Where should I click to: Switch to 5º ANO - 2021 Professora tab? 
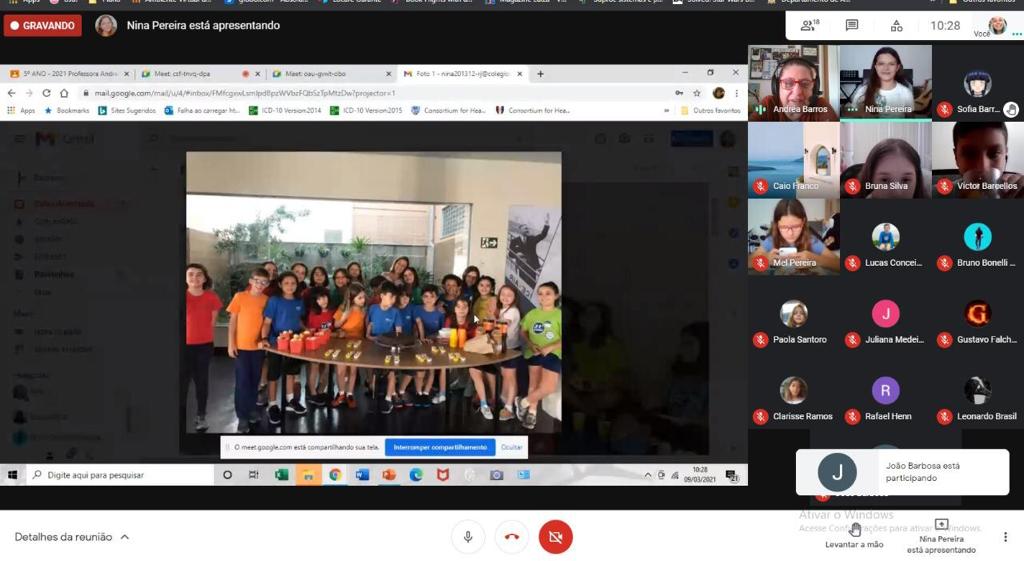(68, 74)
